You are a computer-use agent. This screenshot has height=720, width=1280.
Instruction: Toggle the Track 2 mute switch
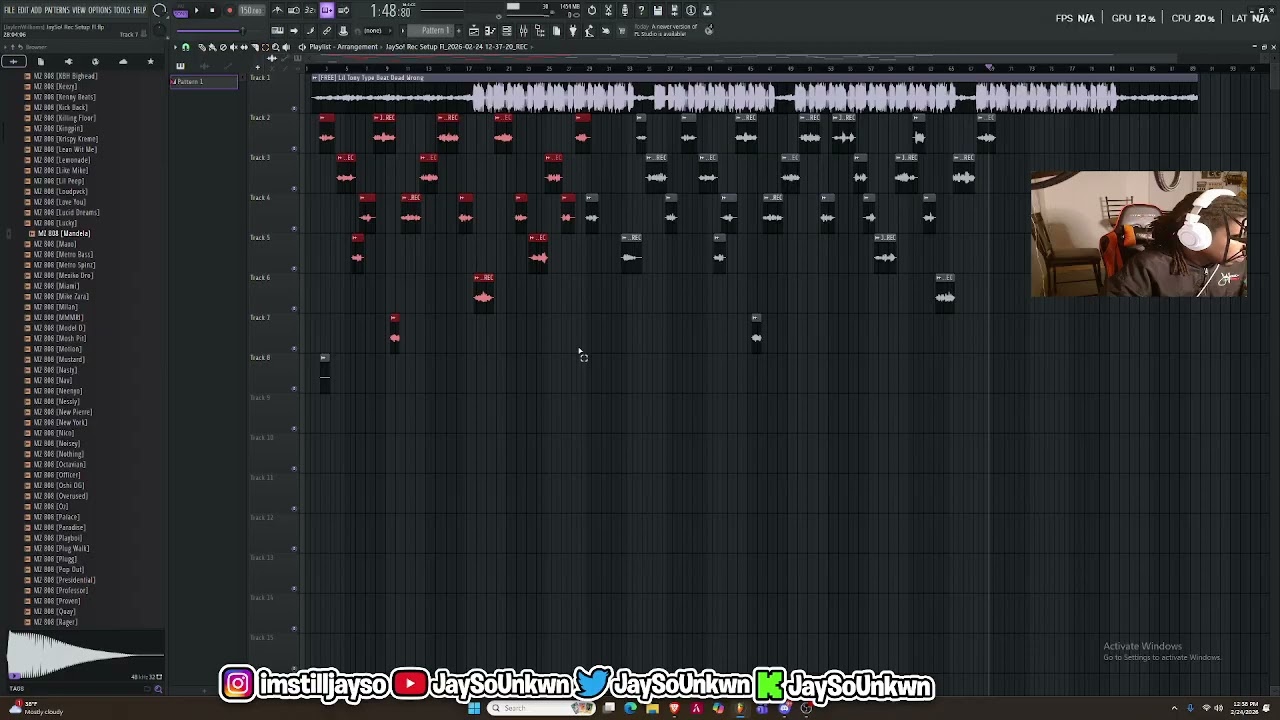click(294, 148)
